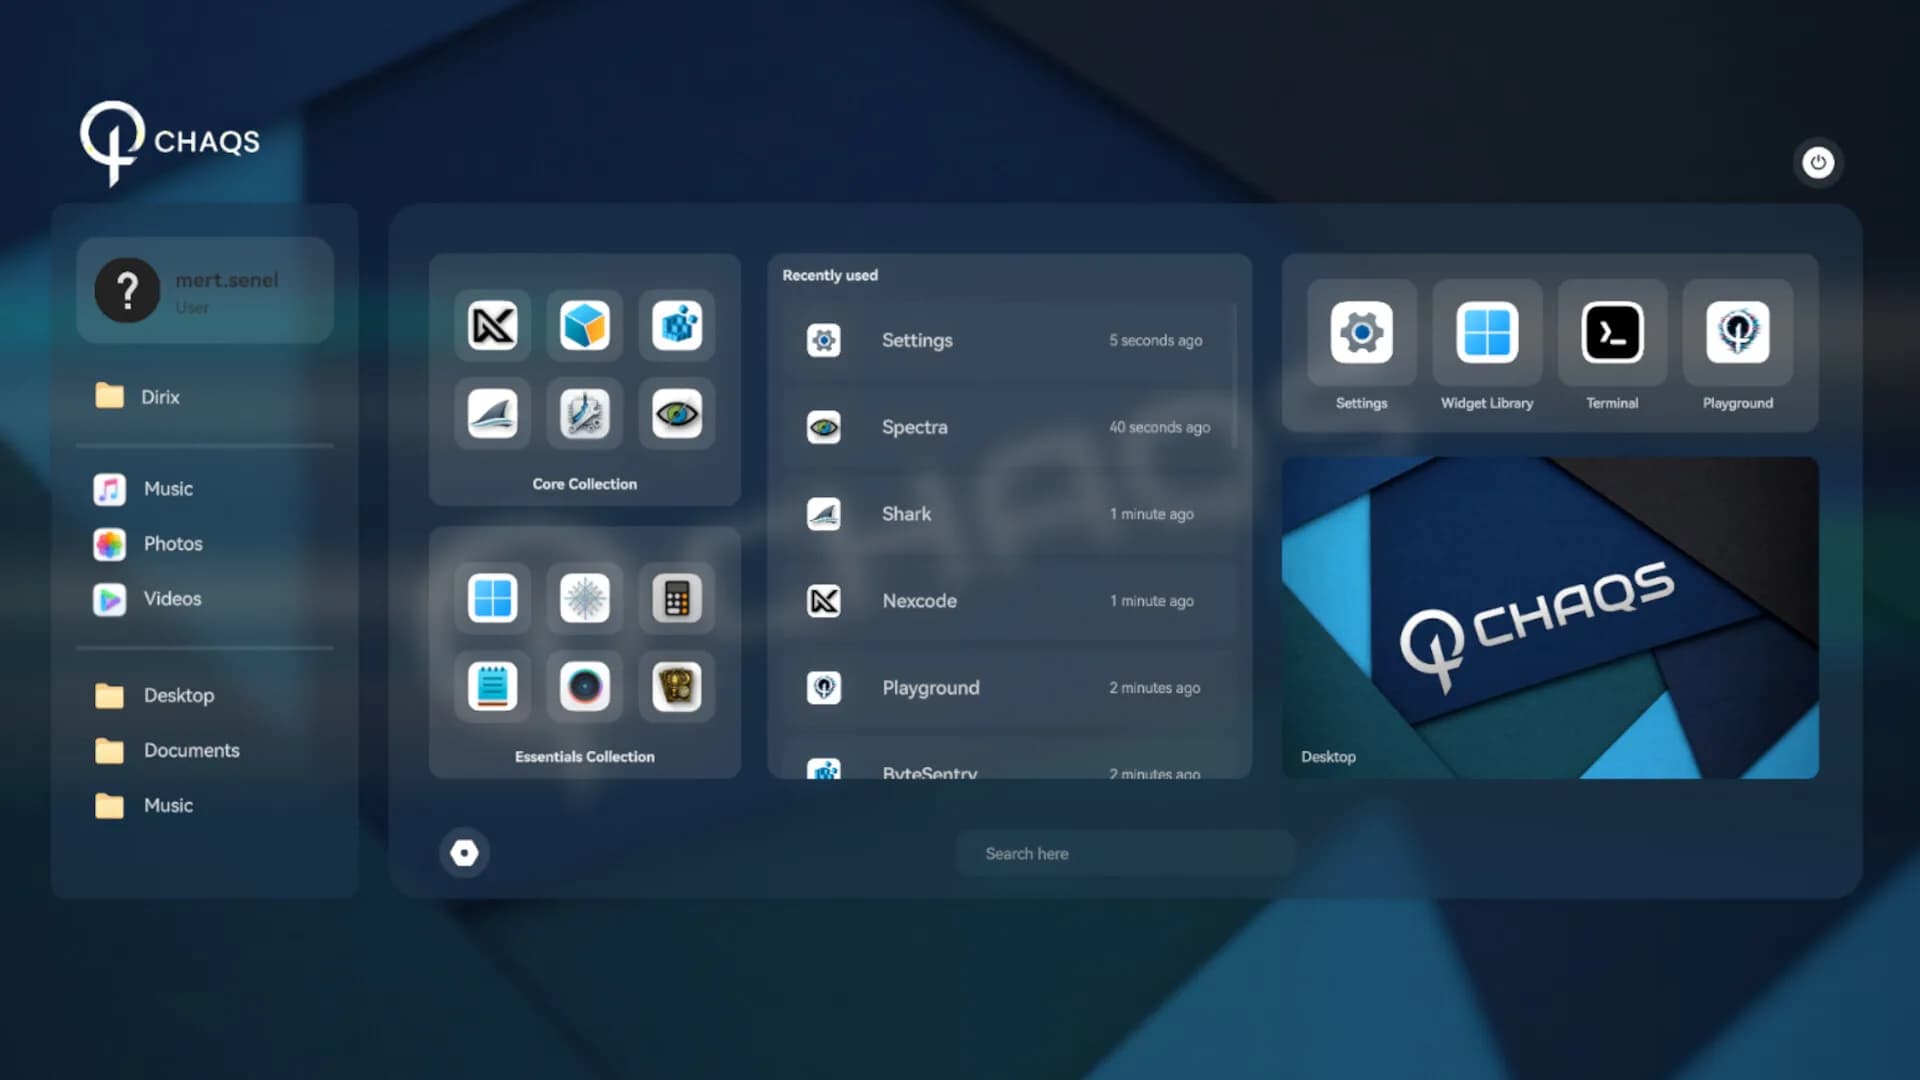Open the Desktop wallpaper preview thumbnail
The image size is (1920, 1080).
1550,618
